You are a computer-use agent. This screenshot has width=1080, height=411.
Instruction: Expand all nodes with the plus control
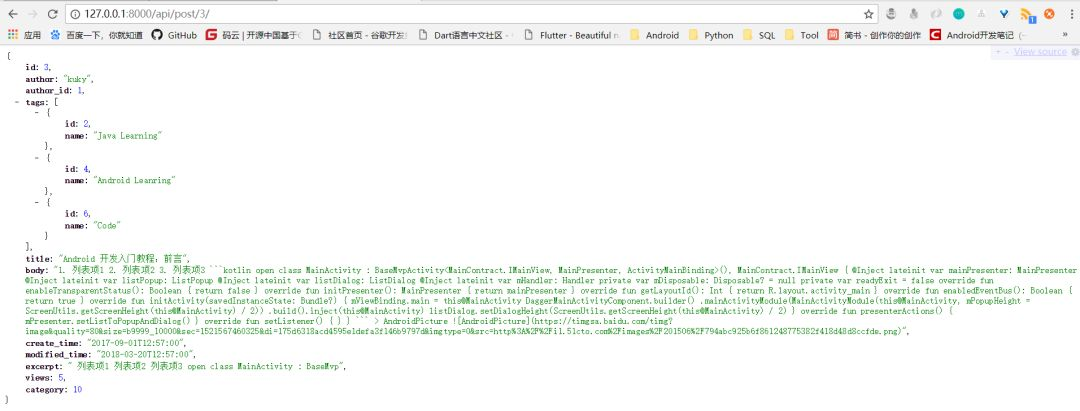997,52
